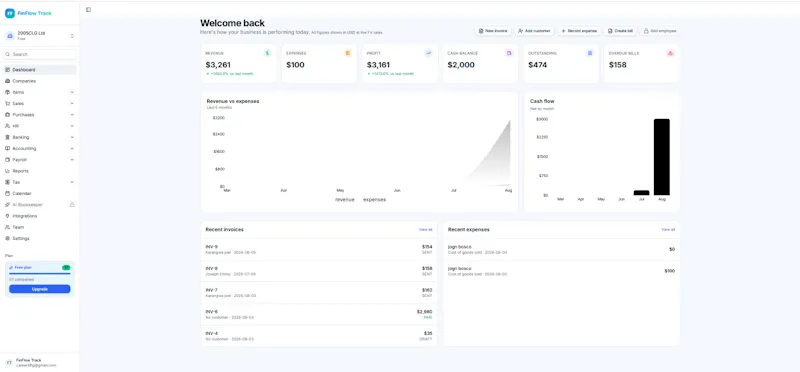Click the Free plan usage progress bar
This screenshot has height=372, width=800.
click(40, 274)
